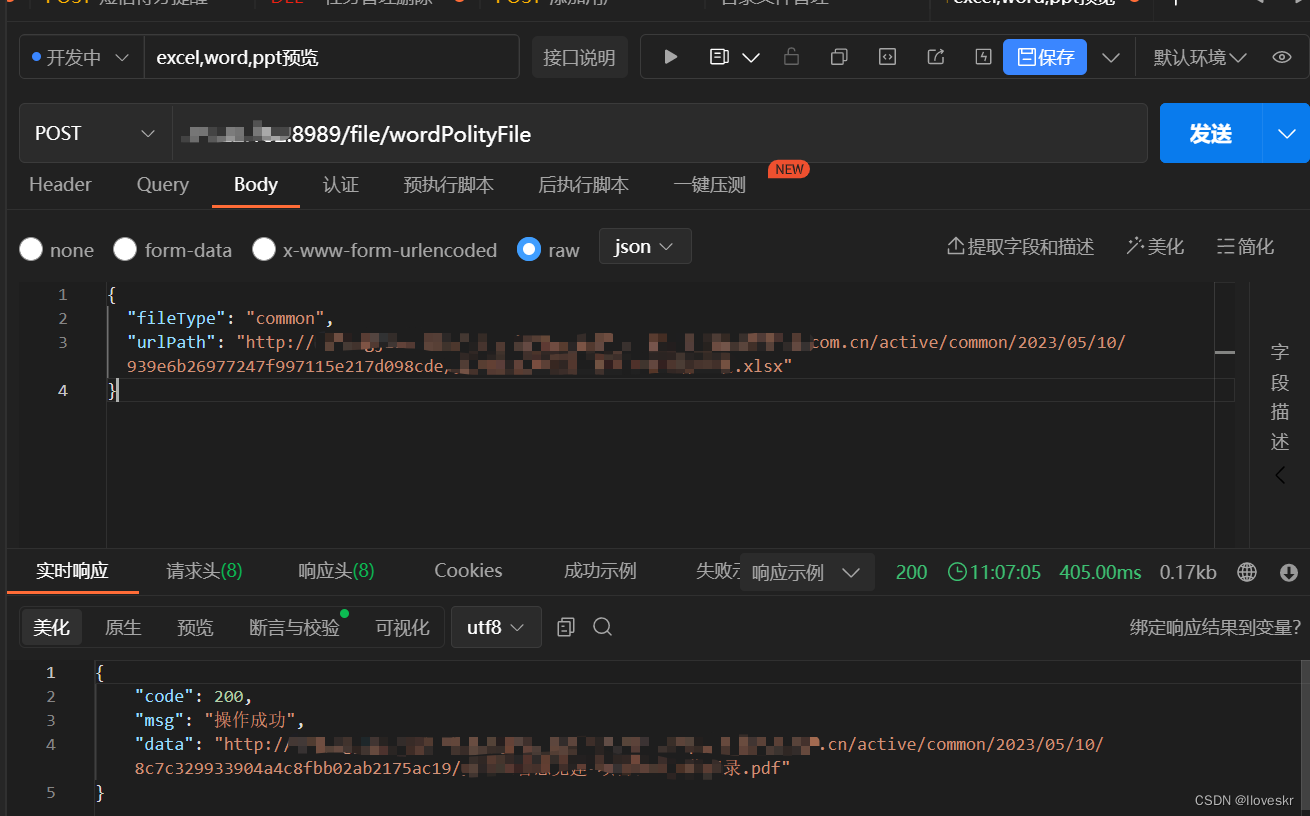
Task: Open the 响应头(8) tab
Action: (336, 571)
